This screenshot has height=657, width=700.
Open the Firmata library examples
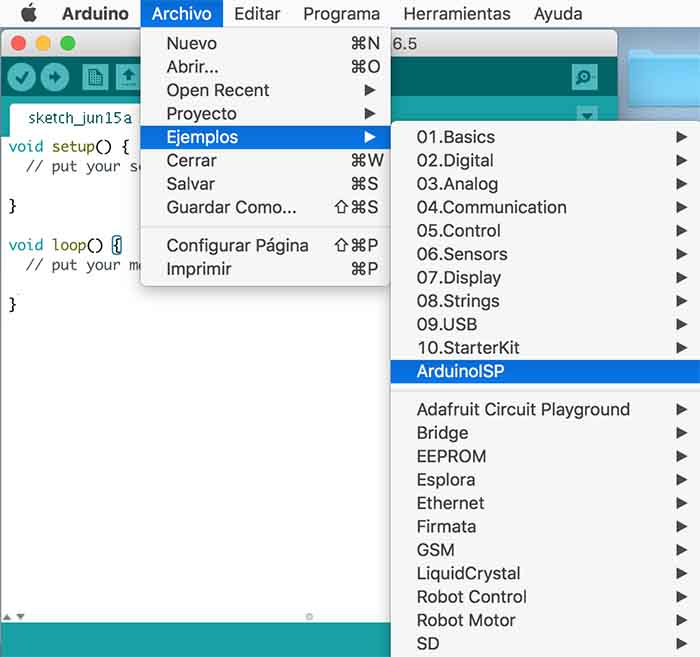tap(545, 527)
